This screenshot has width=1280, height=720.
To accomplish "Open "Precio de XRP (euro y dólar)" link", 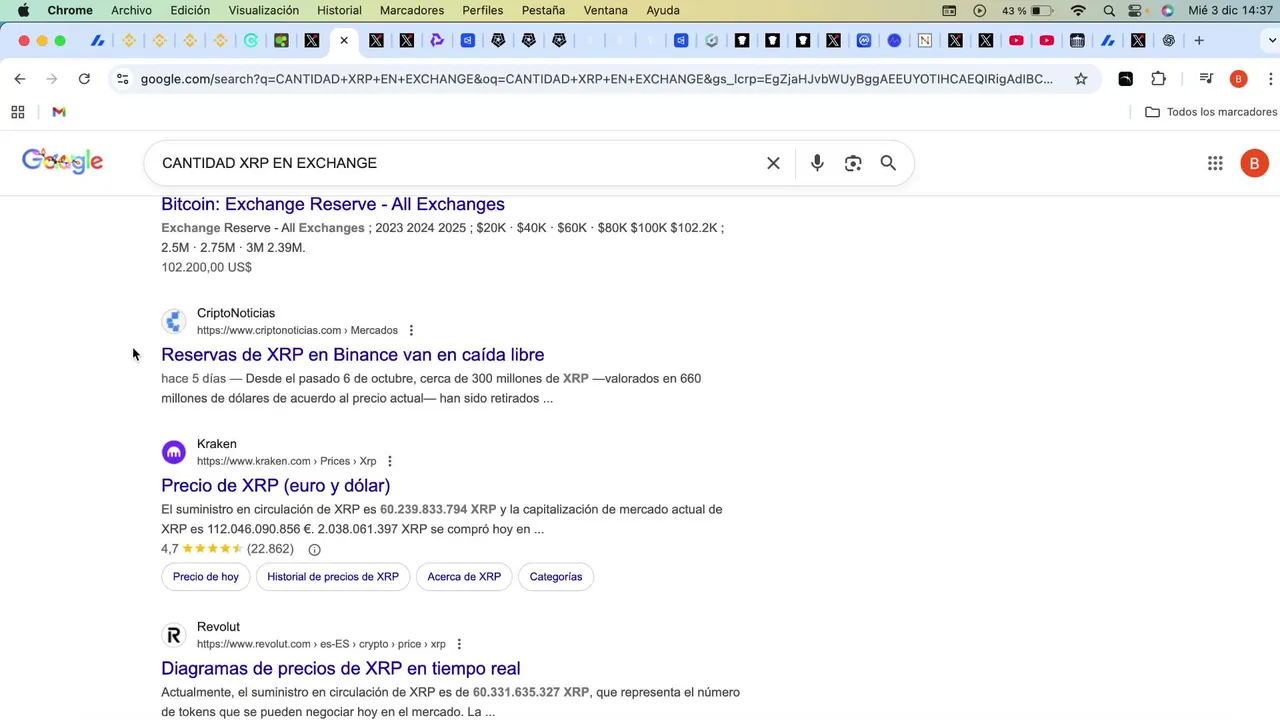I will (276, 486).
